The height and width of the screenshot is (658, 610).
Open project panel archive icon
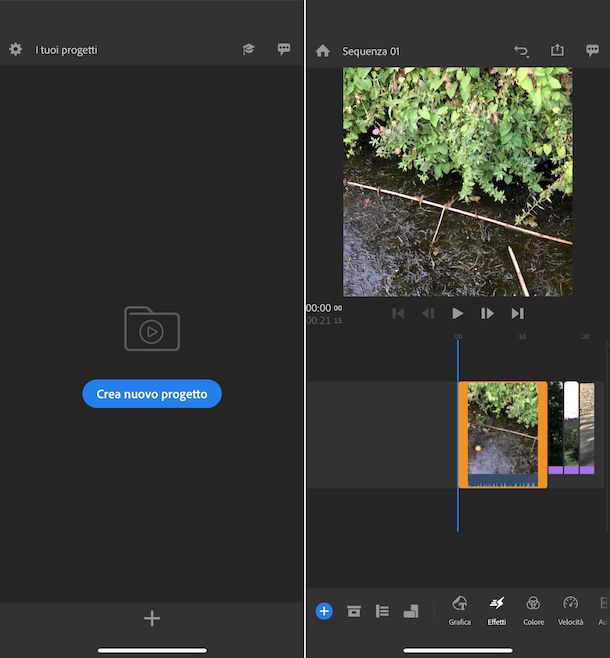coord(354,611)
